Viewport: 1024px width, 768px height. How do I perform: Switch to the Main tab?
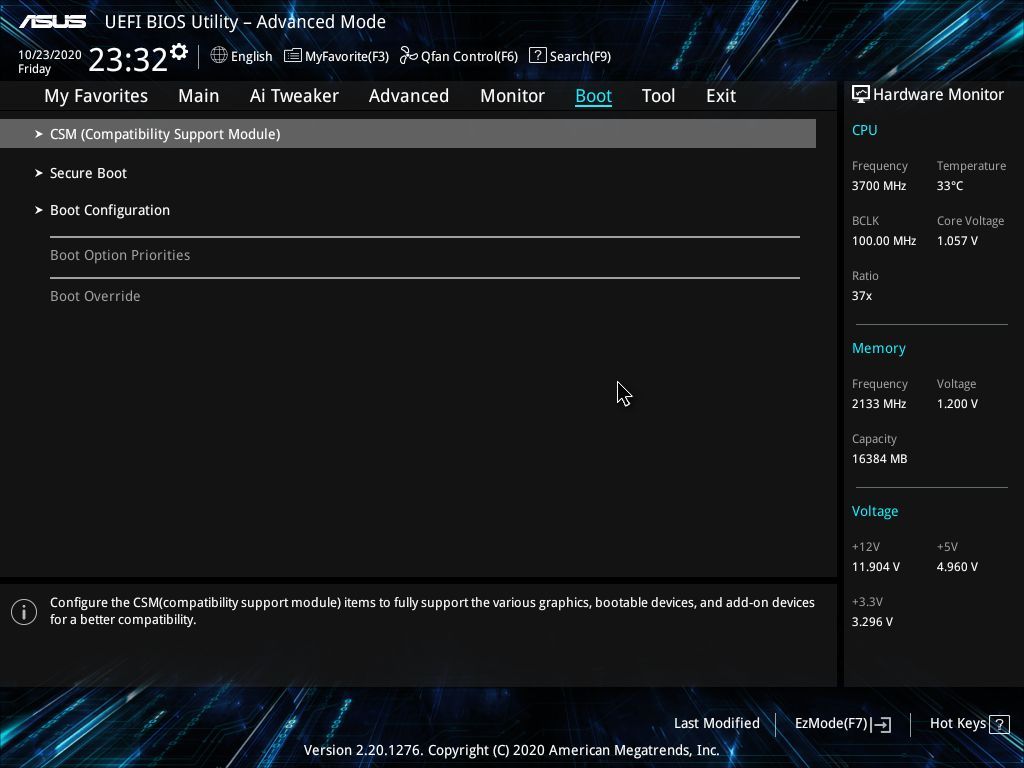click(199, 96)
